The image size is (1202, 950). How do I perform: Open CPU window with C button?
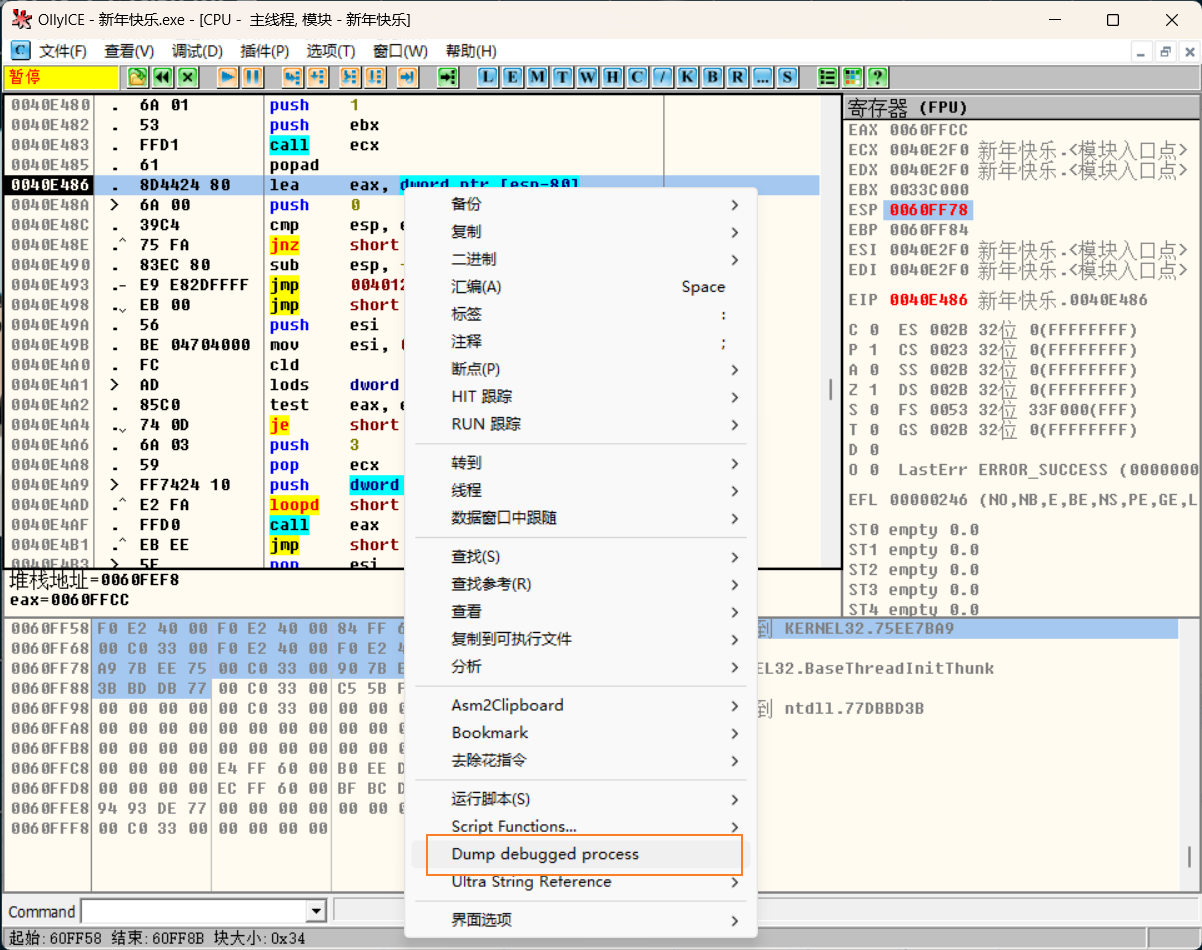[x=638, y=77]
